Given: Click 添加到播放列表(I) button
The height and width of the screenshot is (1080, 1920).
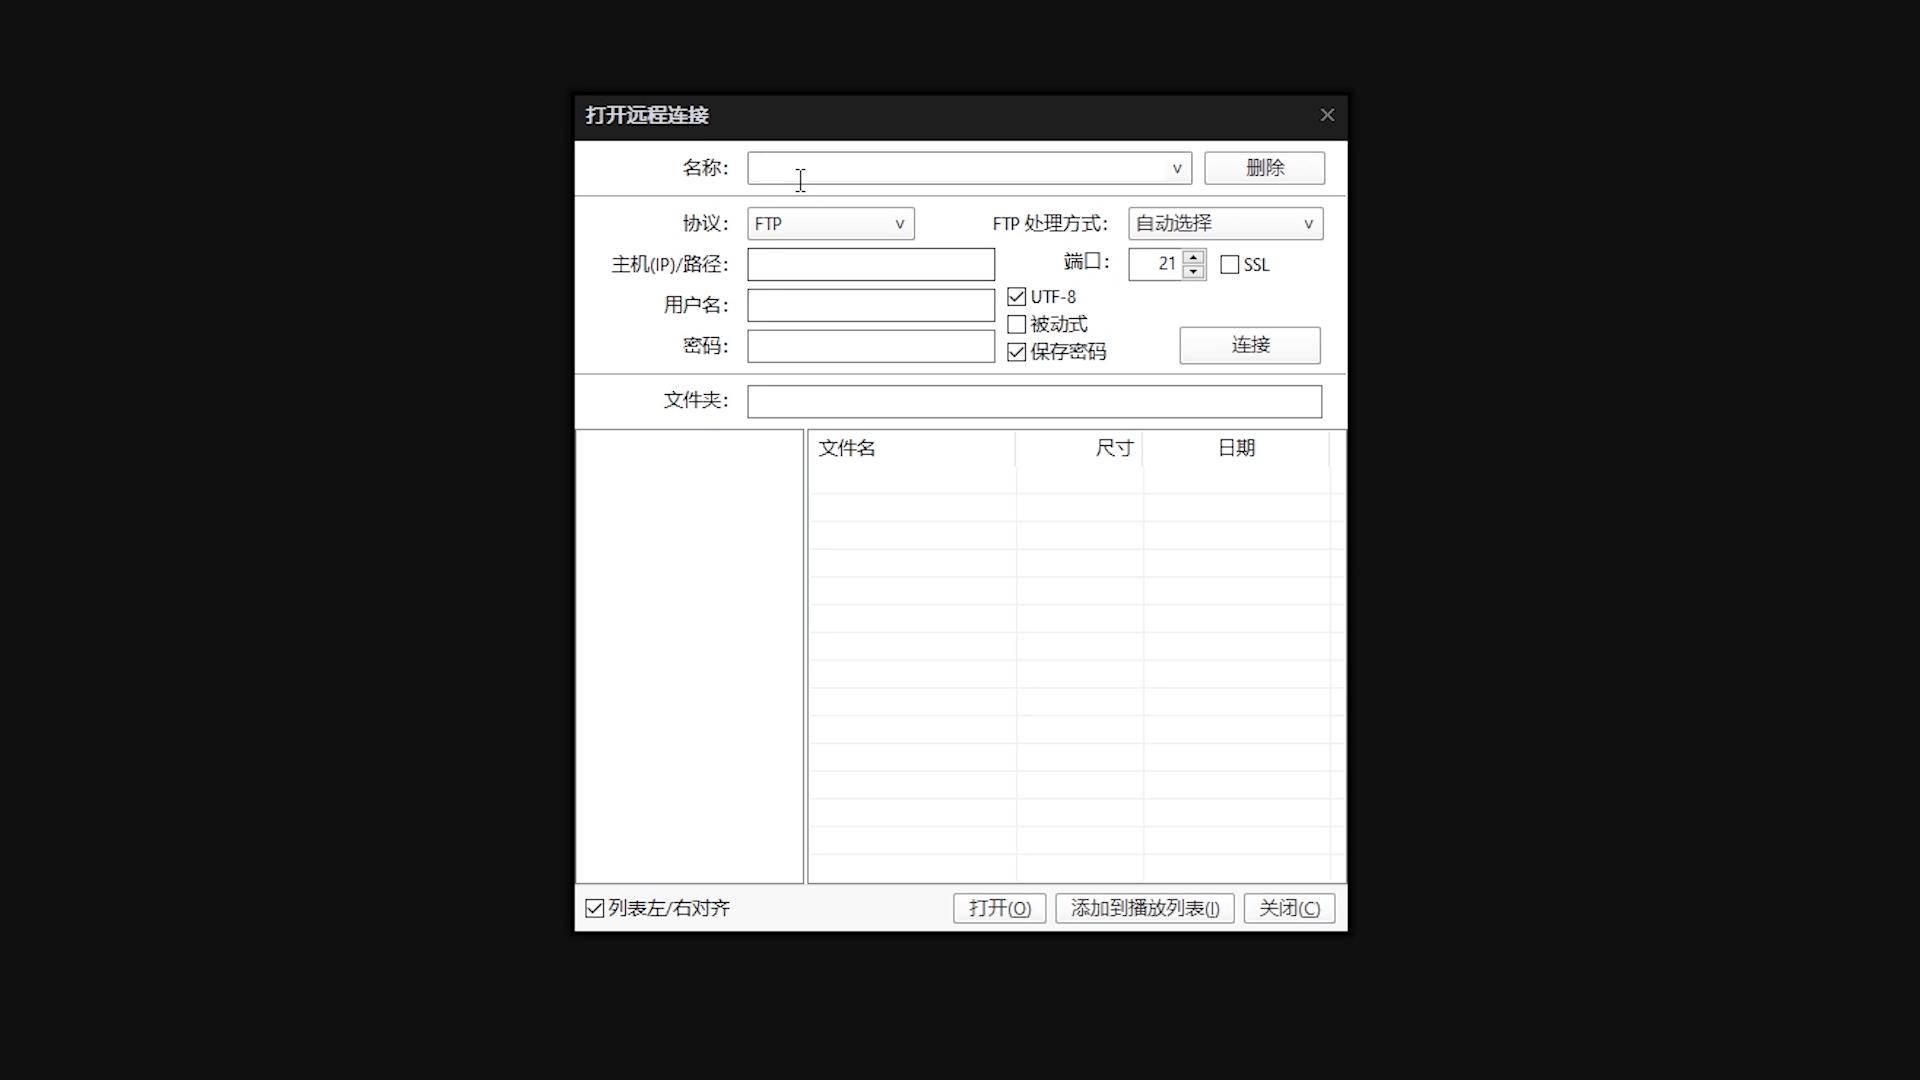Looking at the screenshot, I should 1144,908.
